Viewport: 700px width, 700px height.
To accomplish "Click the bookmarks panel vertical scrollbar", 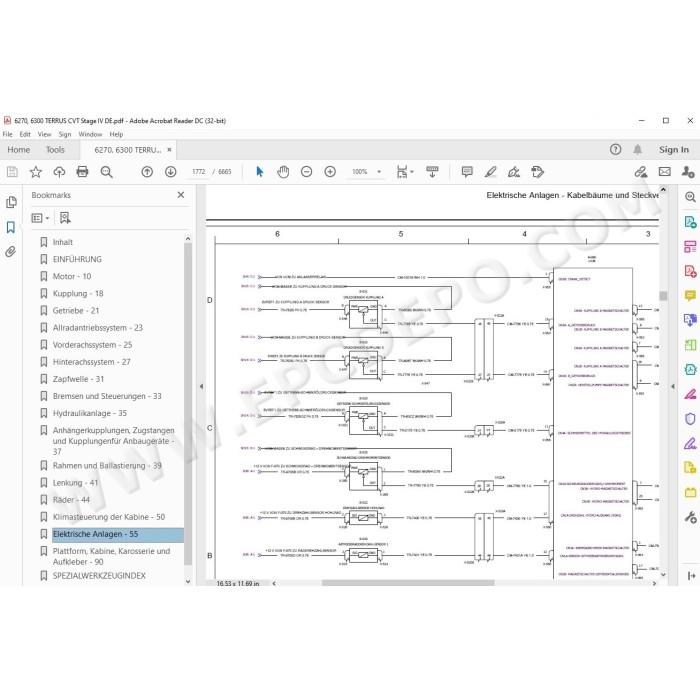I will click(x=188, y=404).
